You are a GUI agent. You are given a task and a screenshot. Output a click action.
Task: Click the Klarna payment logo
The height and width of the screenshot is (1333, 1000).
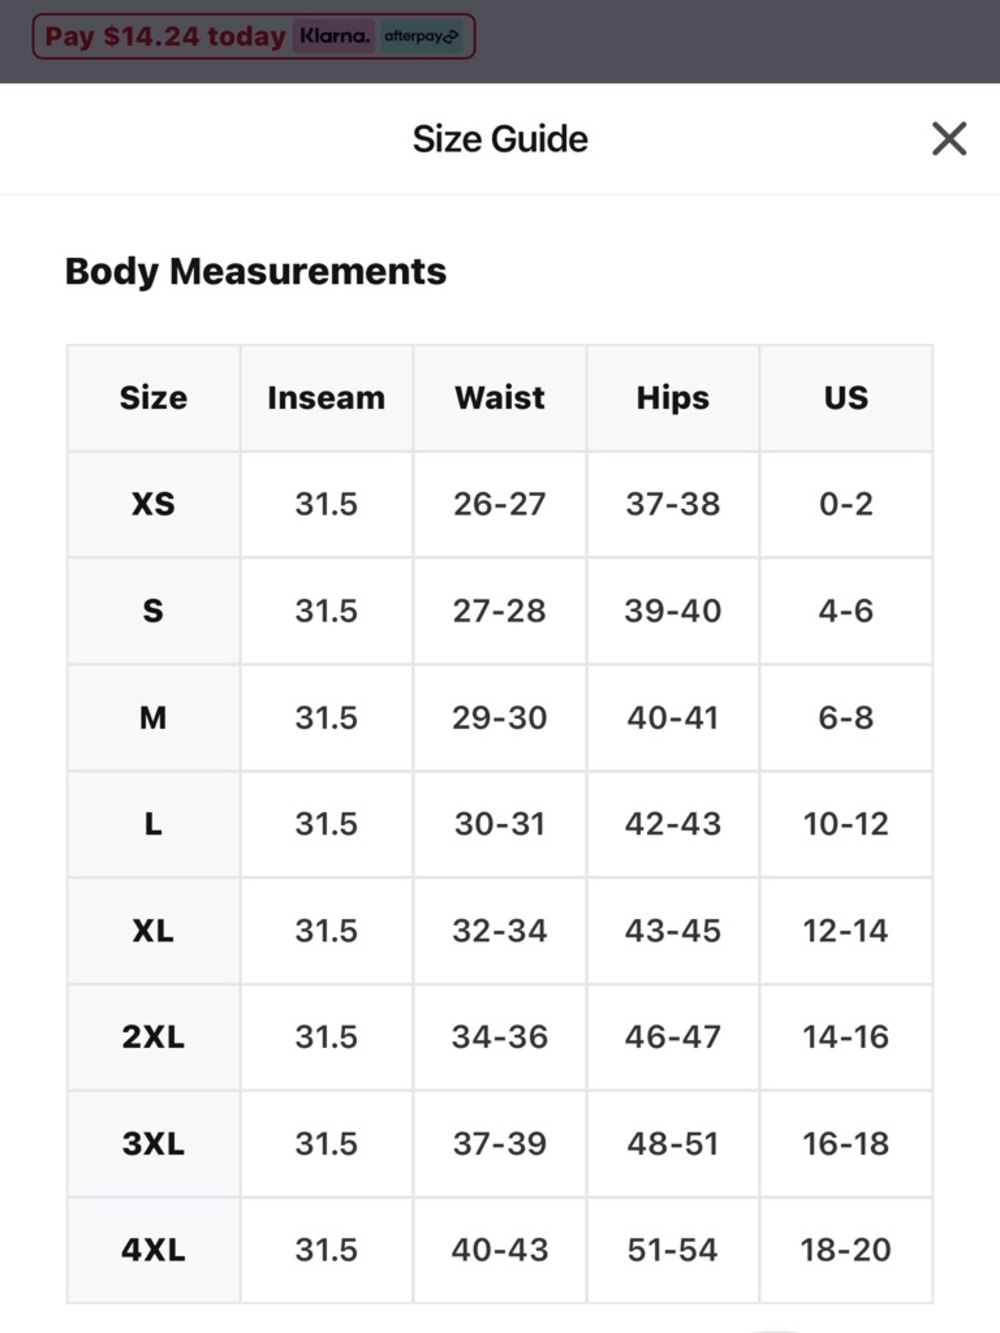pos(335,36)
